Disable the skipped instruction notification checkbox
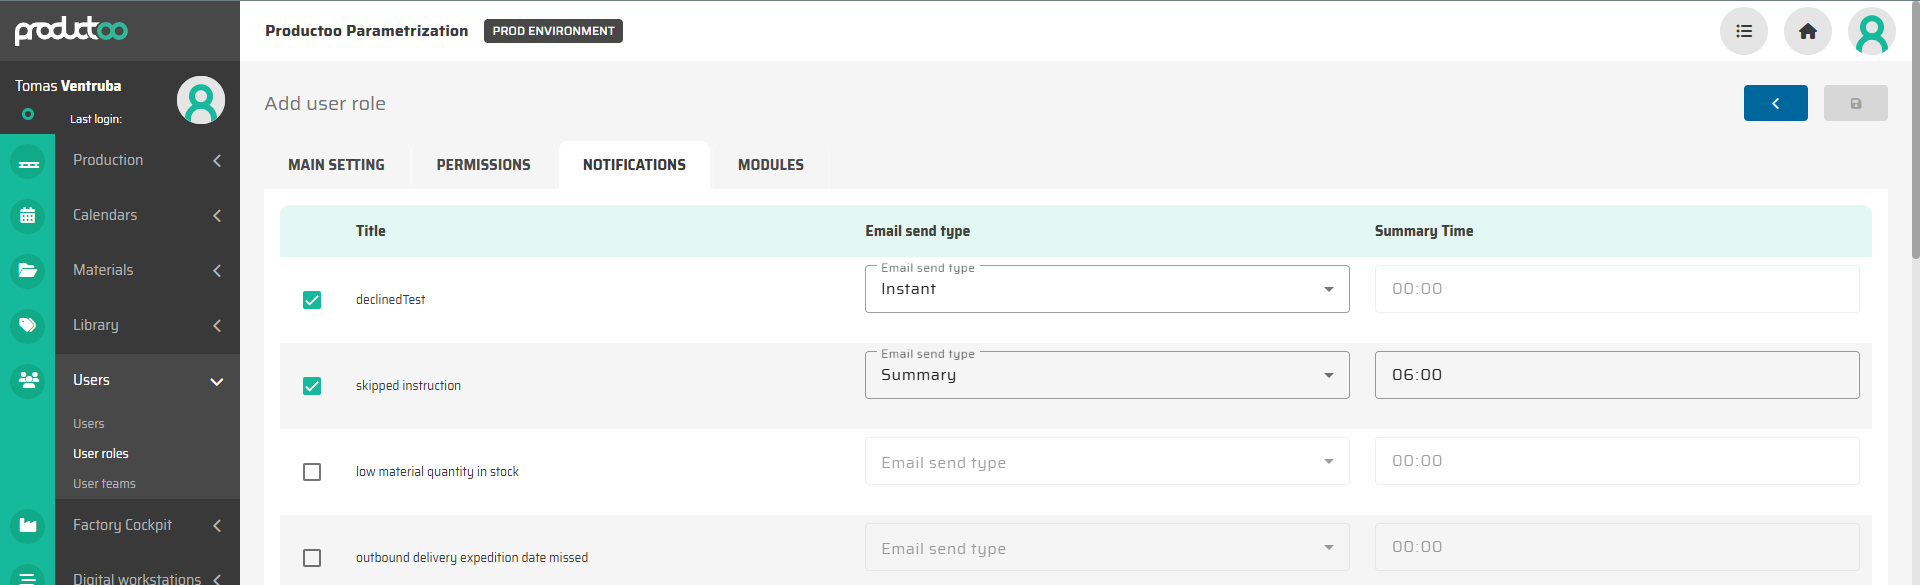Image resolution: width=1920 pixels, height=585 pixels. coord(312,386)
